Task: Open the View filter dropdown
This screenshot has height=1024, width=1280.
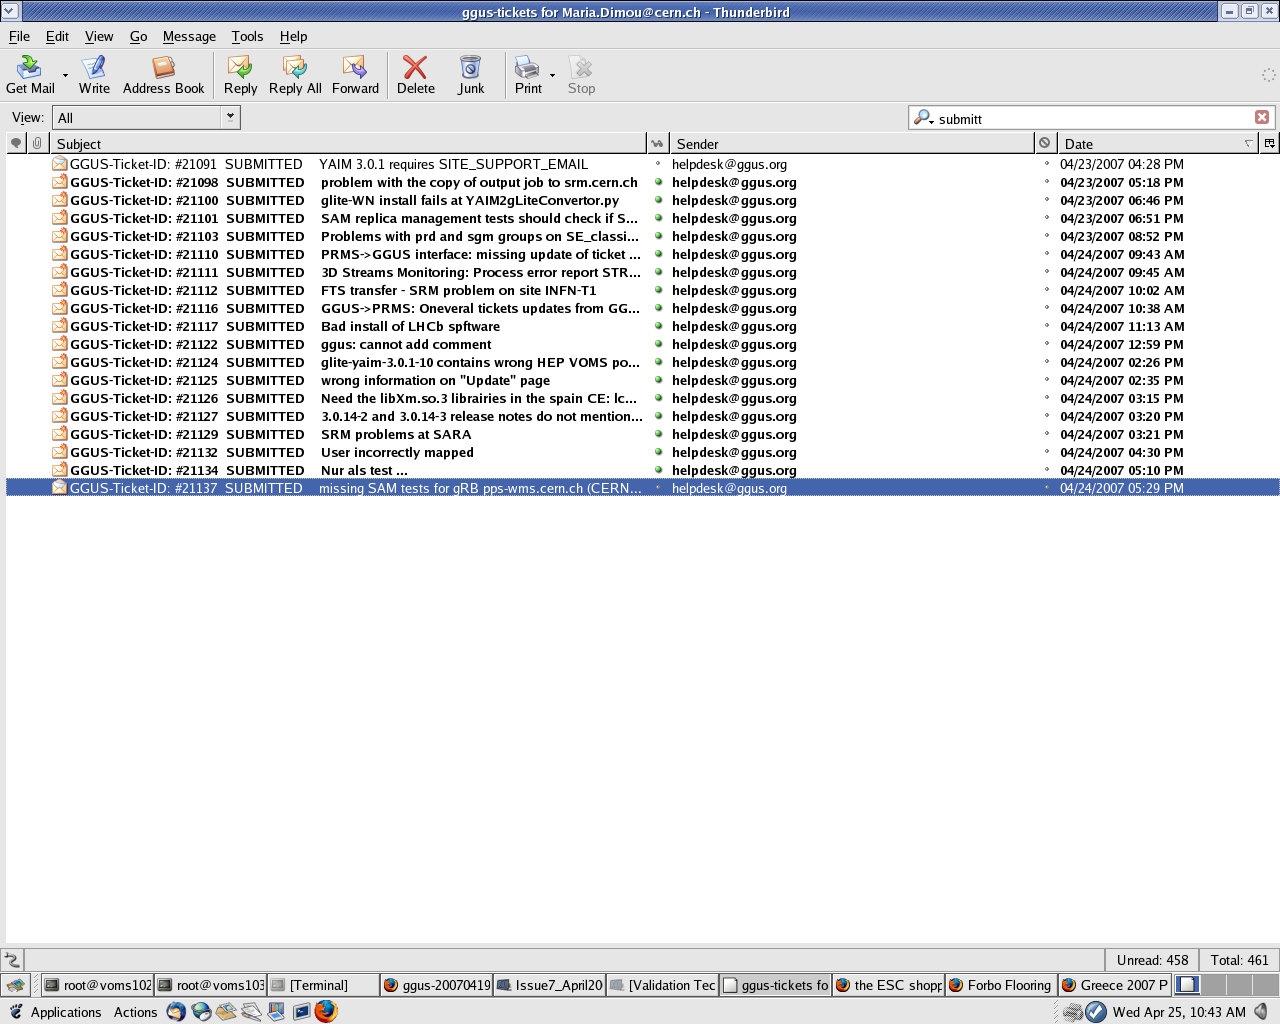Action: pyautogui.click(x=230, y=117)
